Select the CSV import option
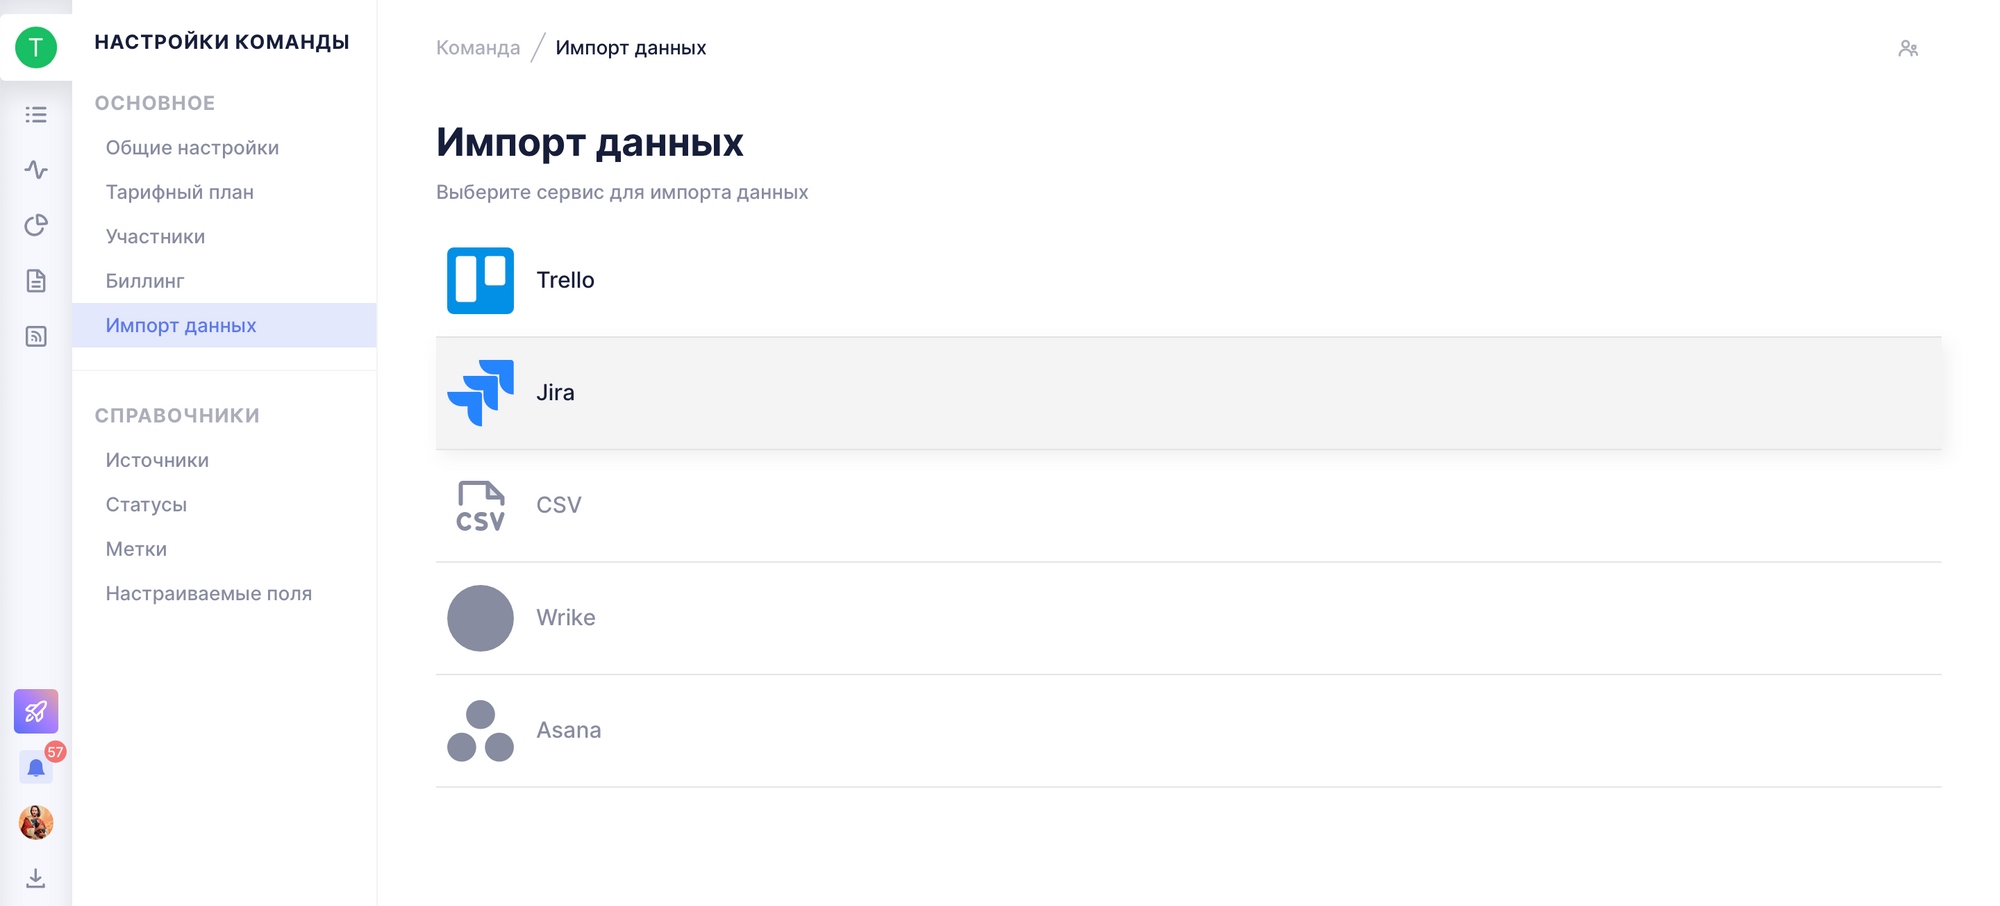Viewport: 2000px width, 906px height. [1188, 506]
